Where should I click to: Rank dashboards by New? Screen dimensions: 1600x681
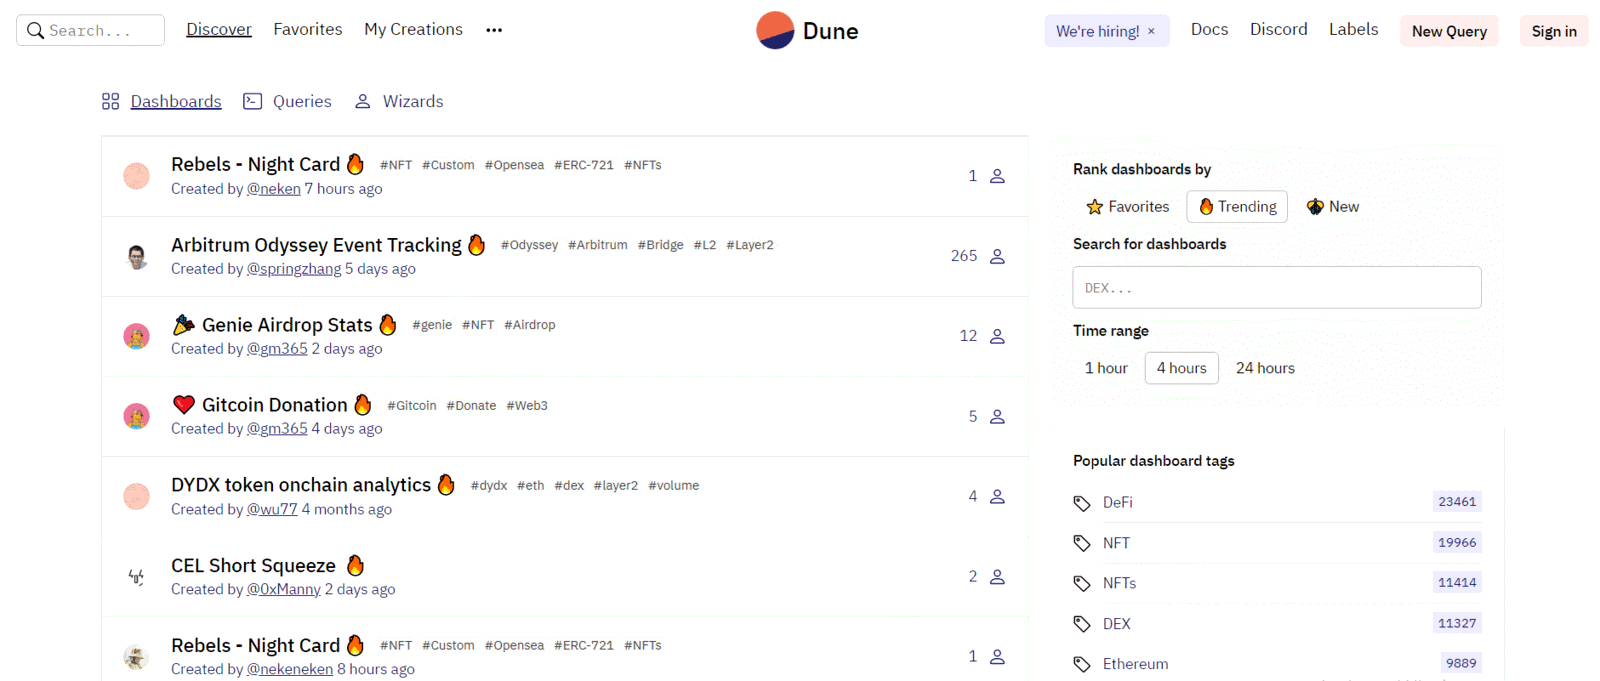pos(1333,206)
